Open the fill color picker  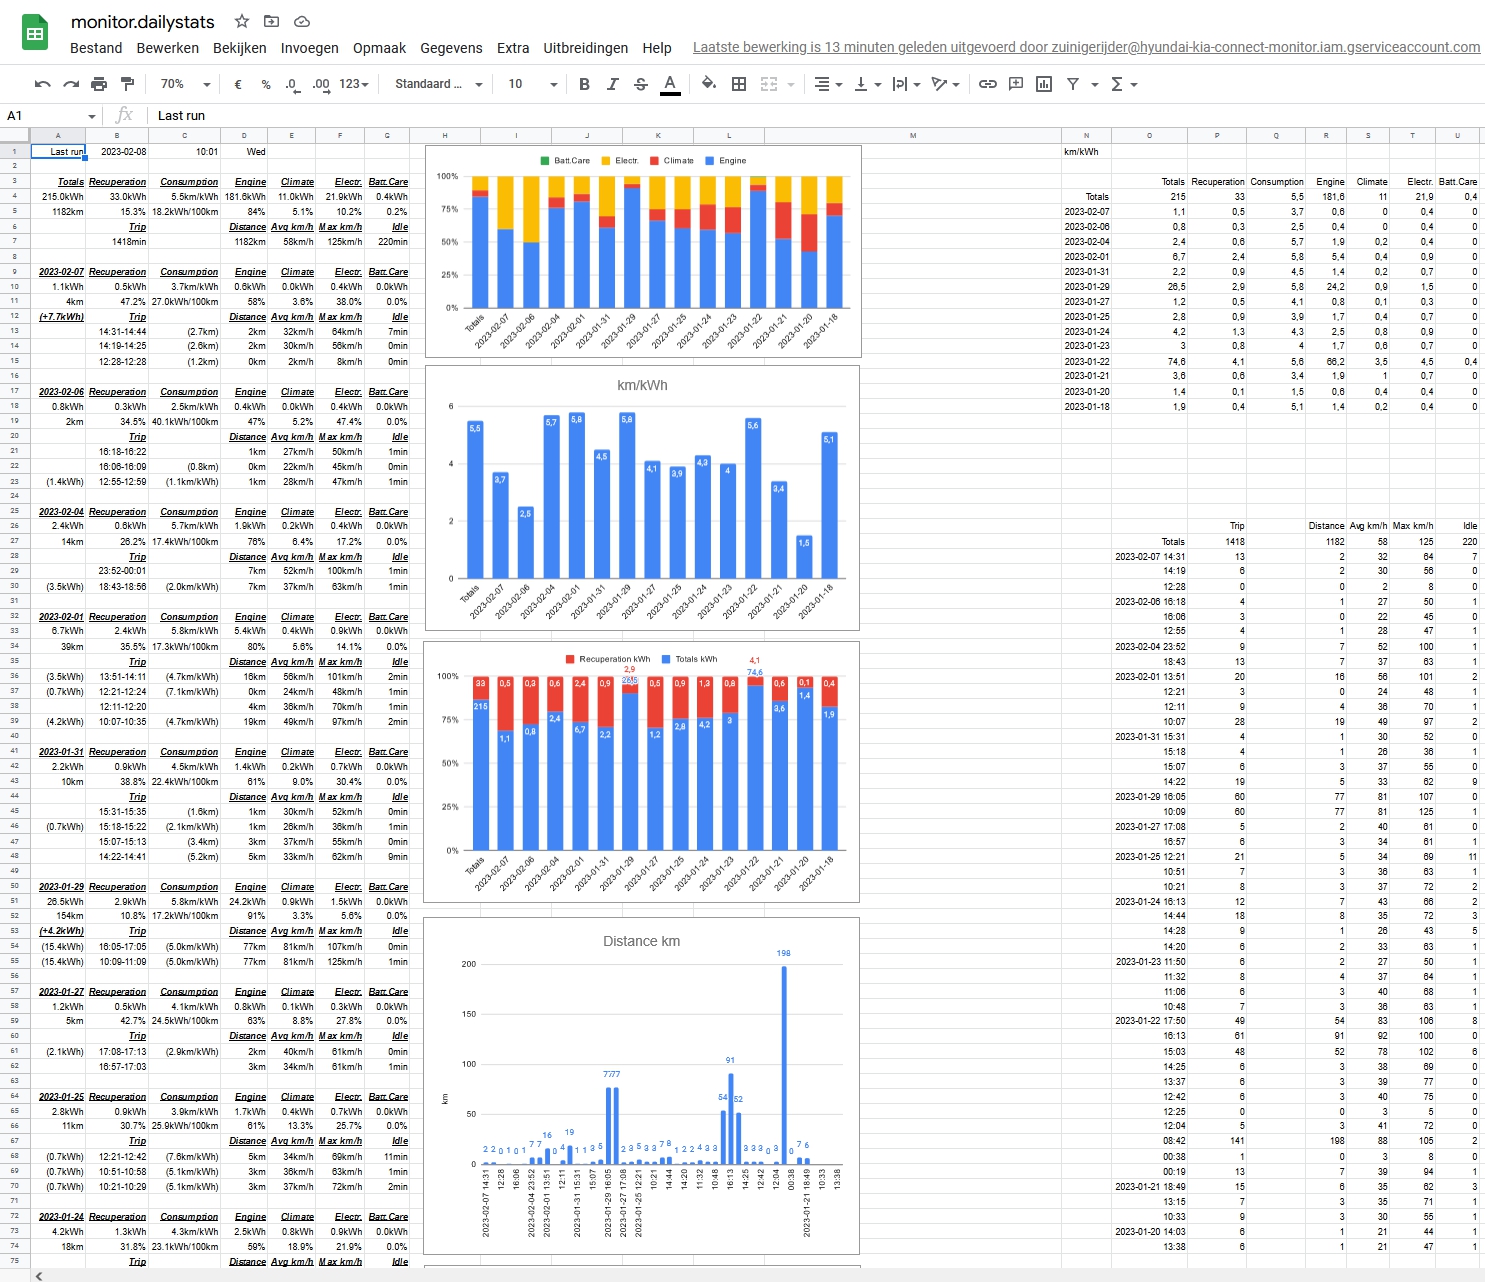(709, 84)
